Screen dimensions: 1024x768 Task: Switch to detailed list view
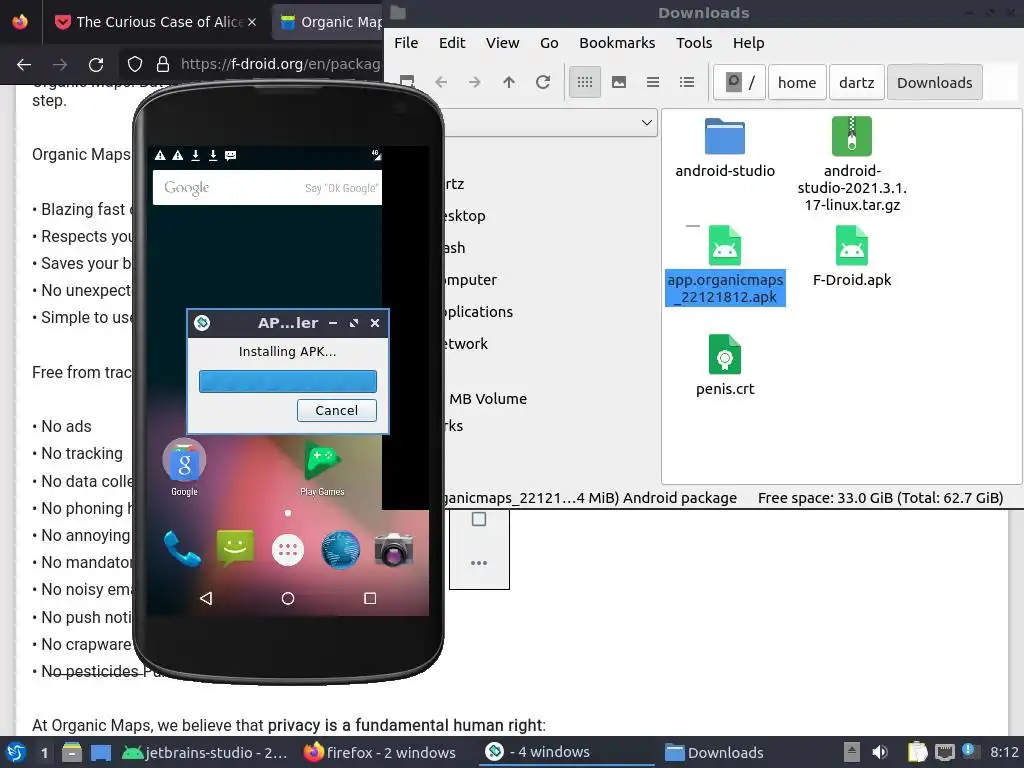click(687, 82)
